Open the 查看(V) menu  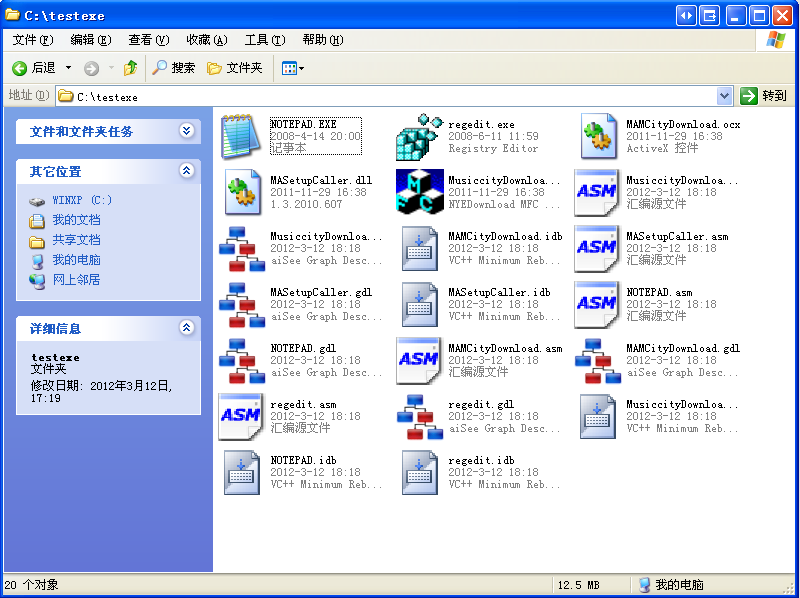148,40
